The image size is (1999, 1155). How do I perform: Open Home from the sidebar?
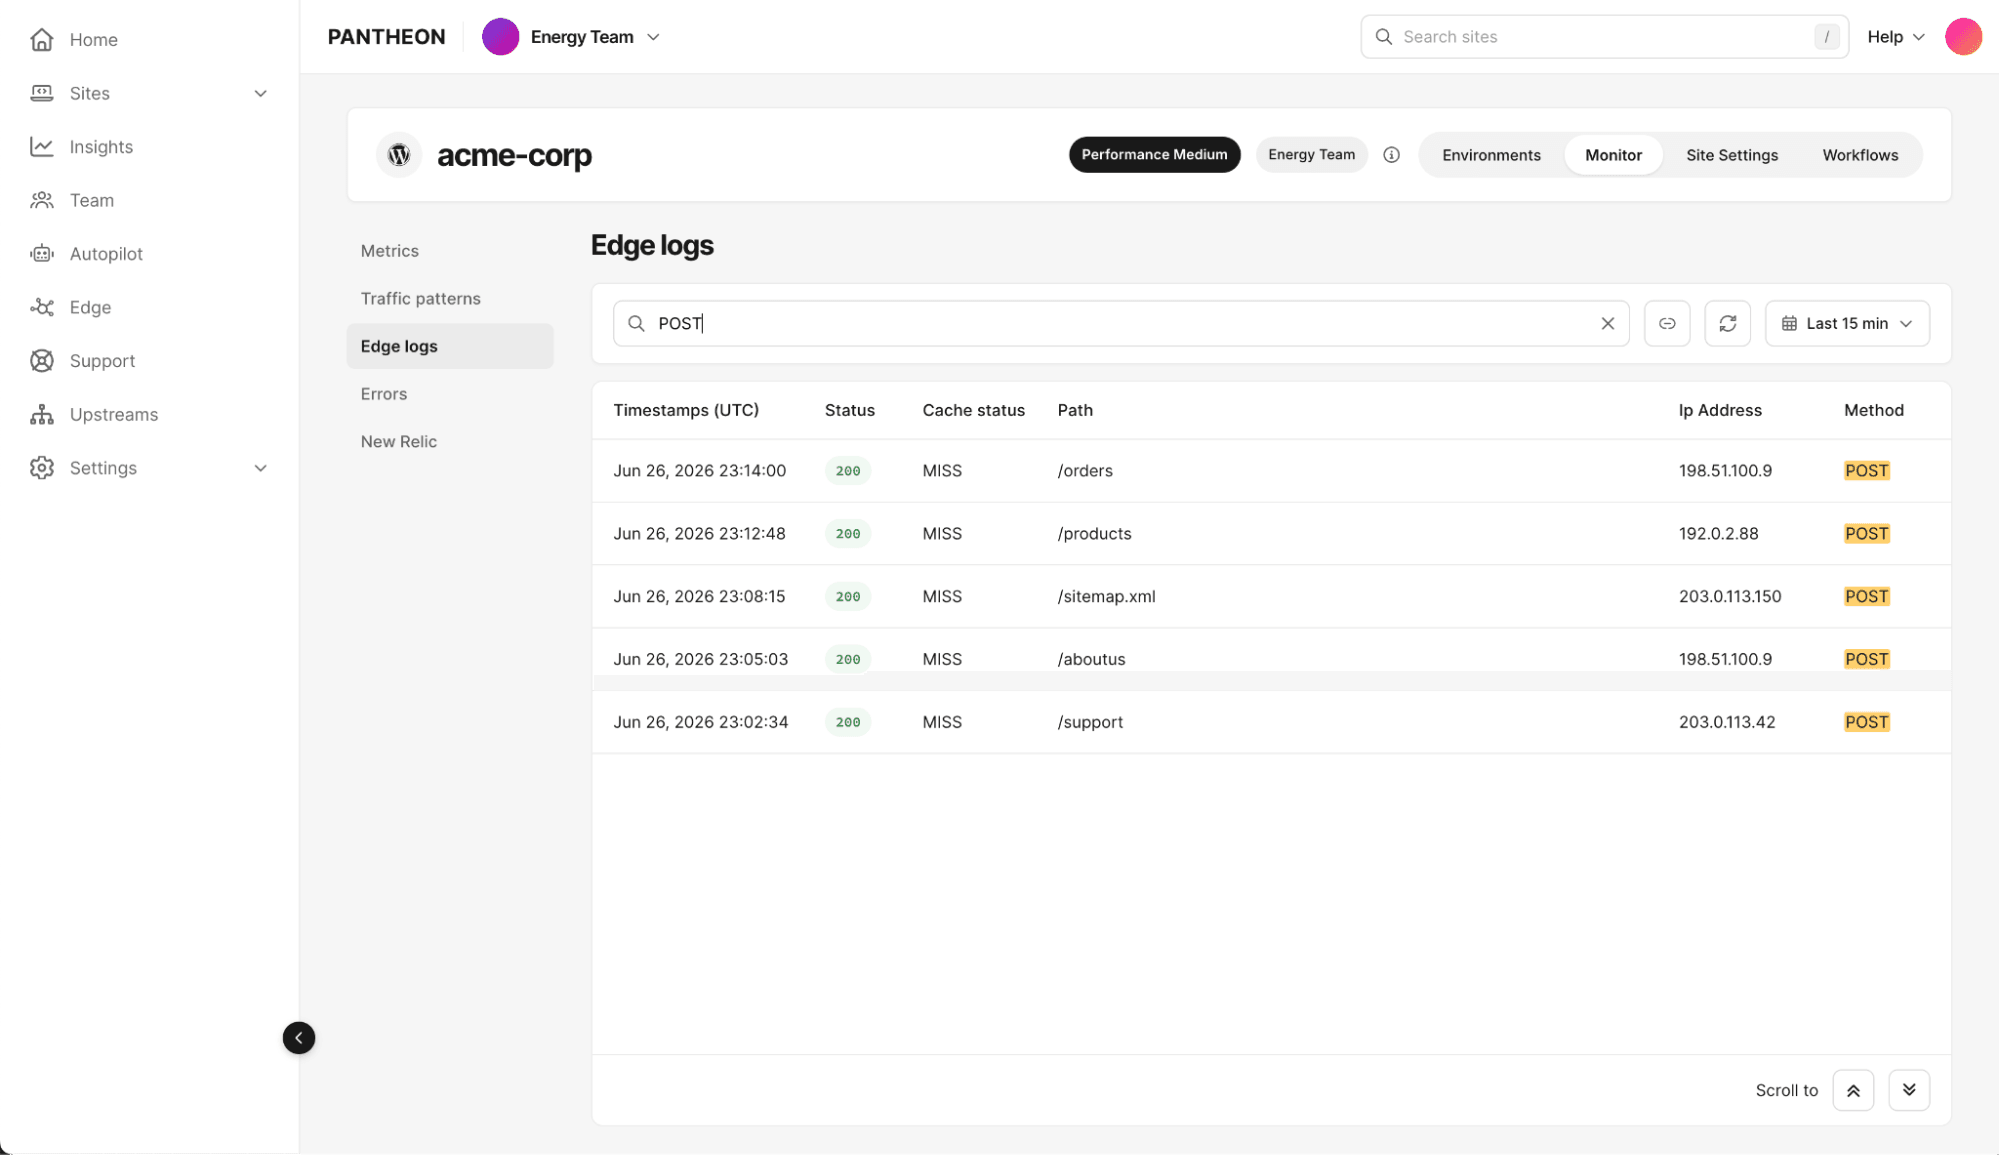[x=93, y=39]
